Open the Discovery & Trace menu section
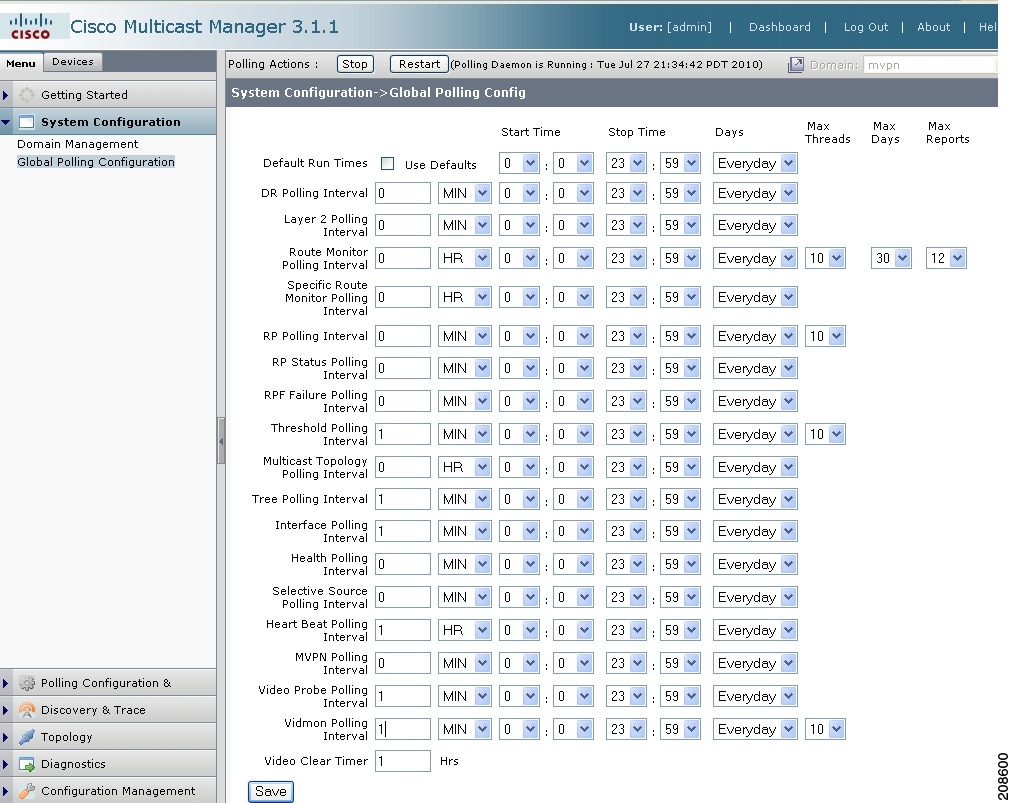This screenshot has height=803, width=1015. (108, 710)
